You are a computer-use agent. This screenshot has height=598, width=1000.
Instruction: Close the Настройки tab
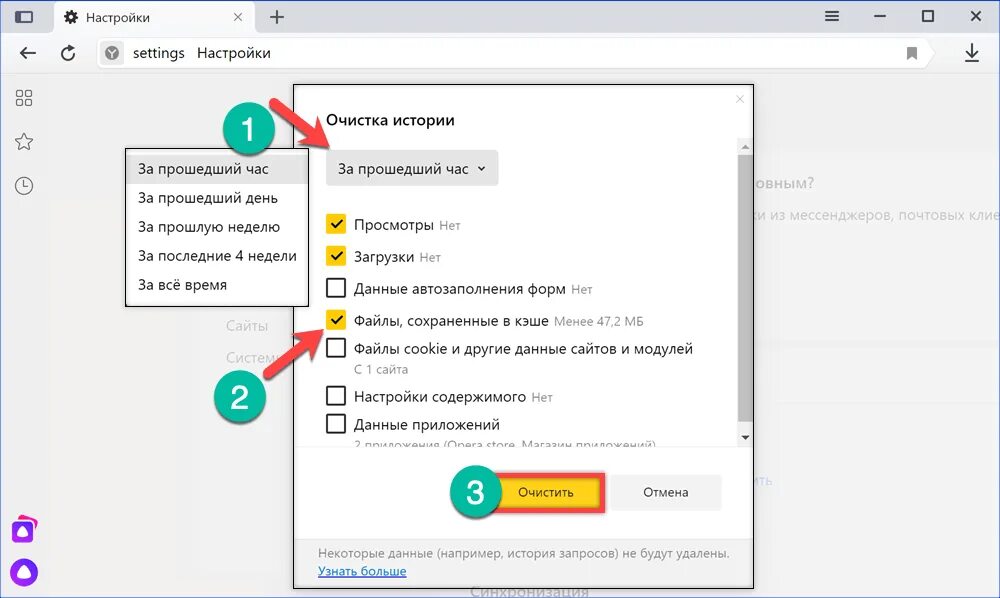238,17
